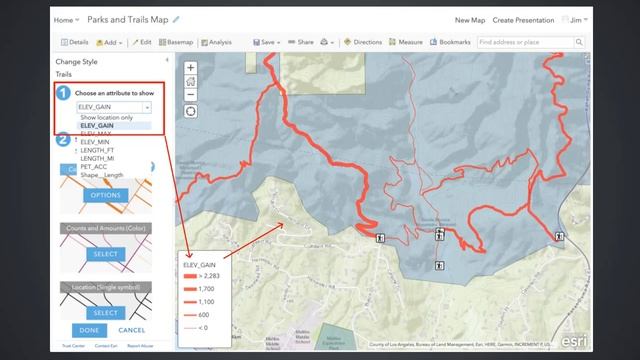
Task: Open Report Abuse footer link
Action: (140, 346)
